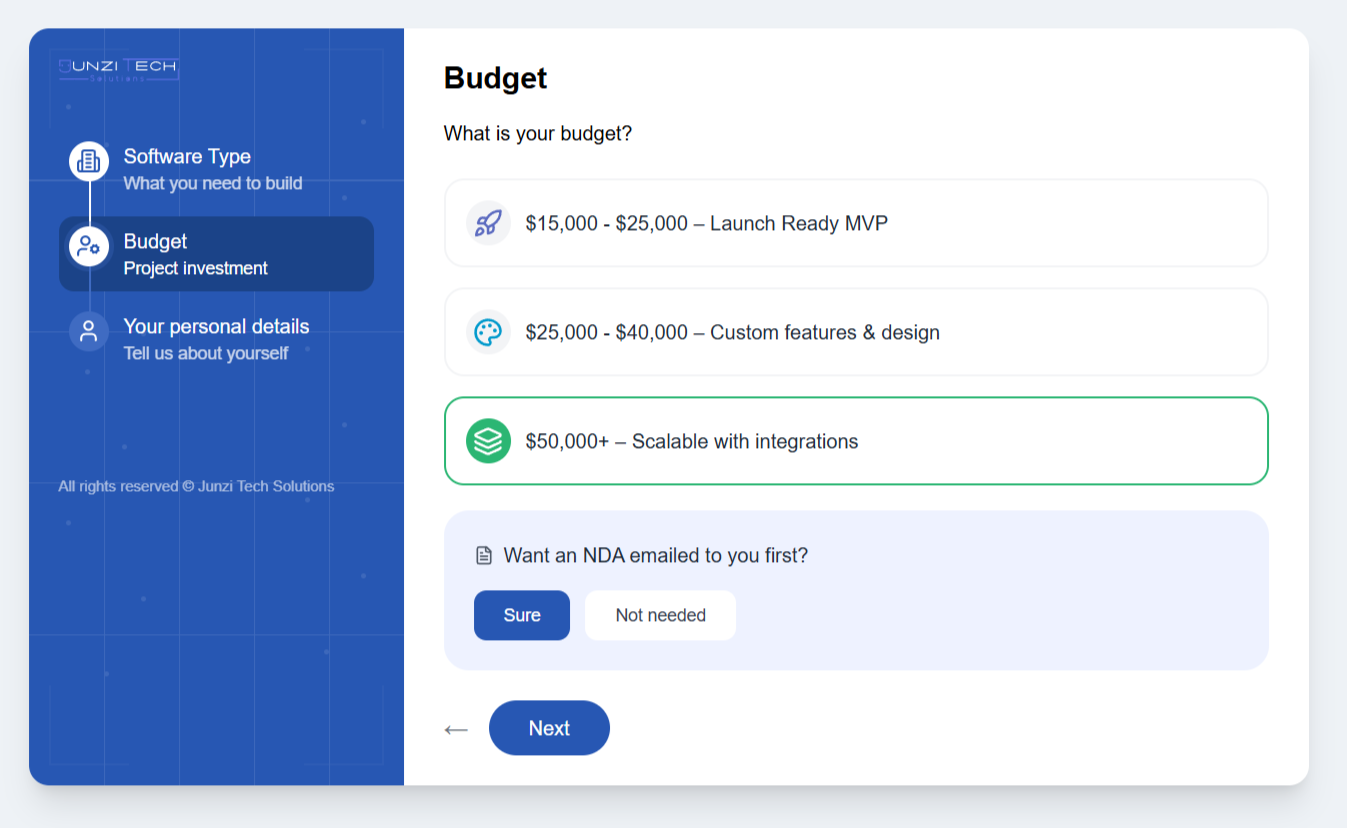Viewport: 1347px width, 828px height.
Task: Click the rocket icon for MVP
Action: (488, 223)
